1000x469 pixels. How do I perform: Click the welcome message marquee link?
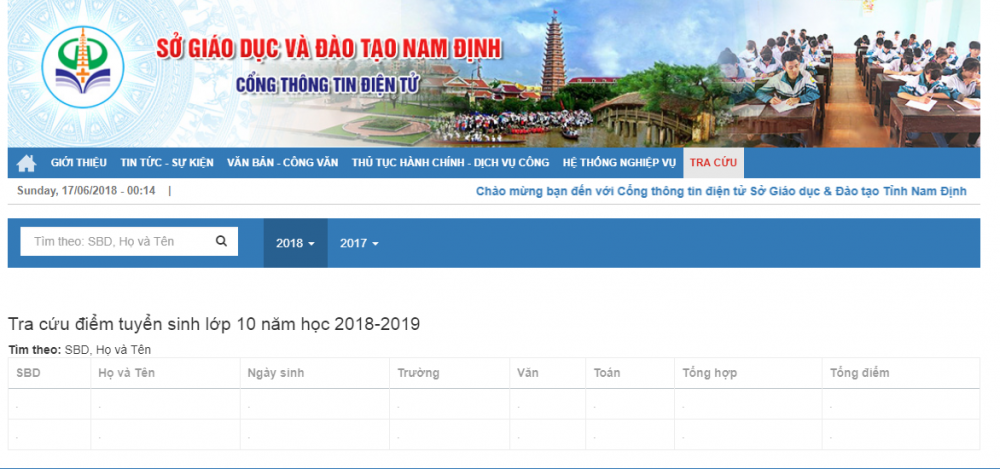coord(720,191)
